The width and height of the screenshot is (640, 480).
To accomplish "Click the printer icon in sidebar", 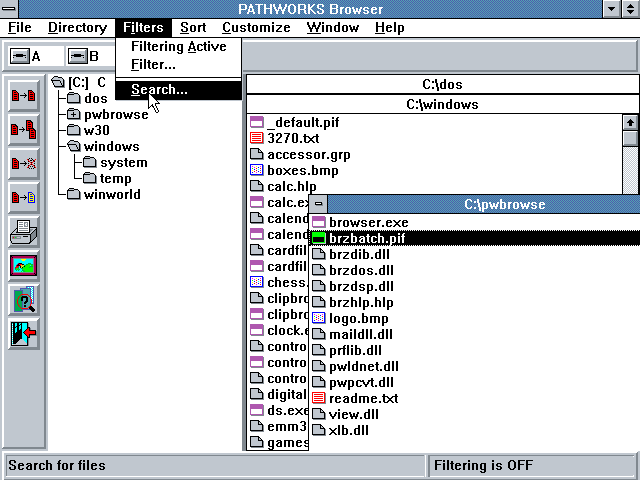I will tap(24, 232).
